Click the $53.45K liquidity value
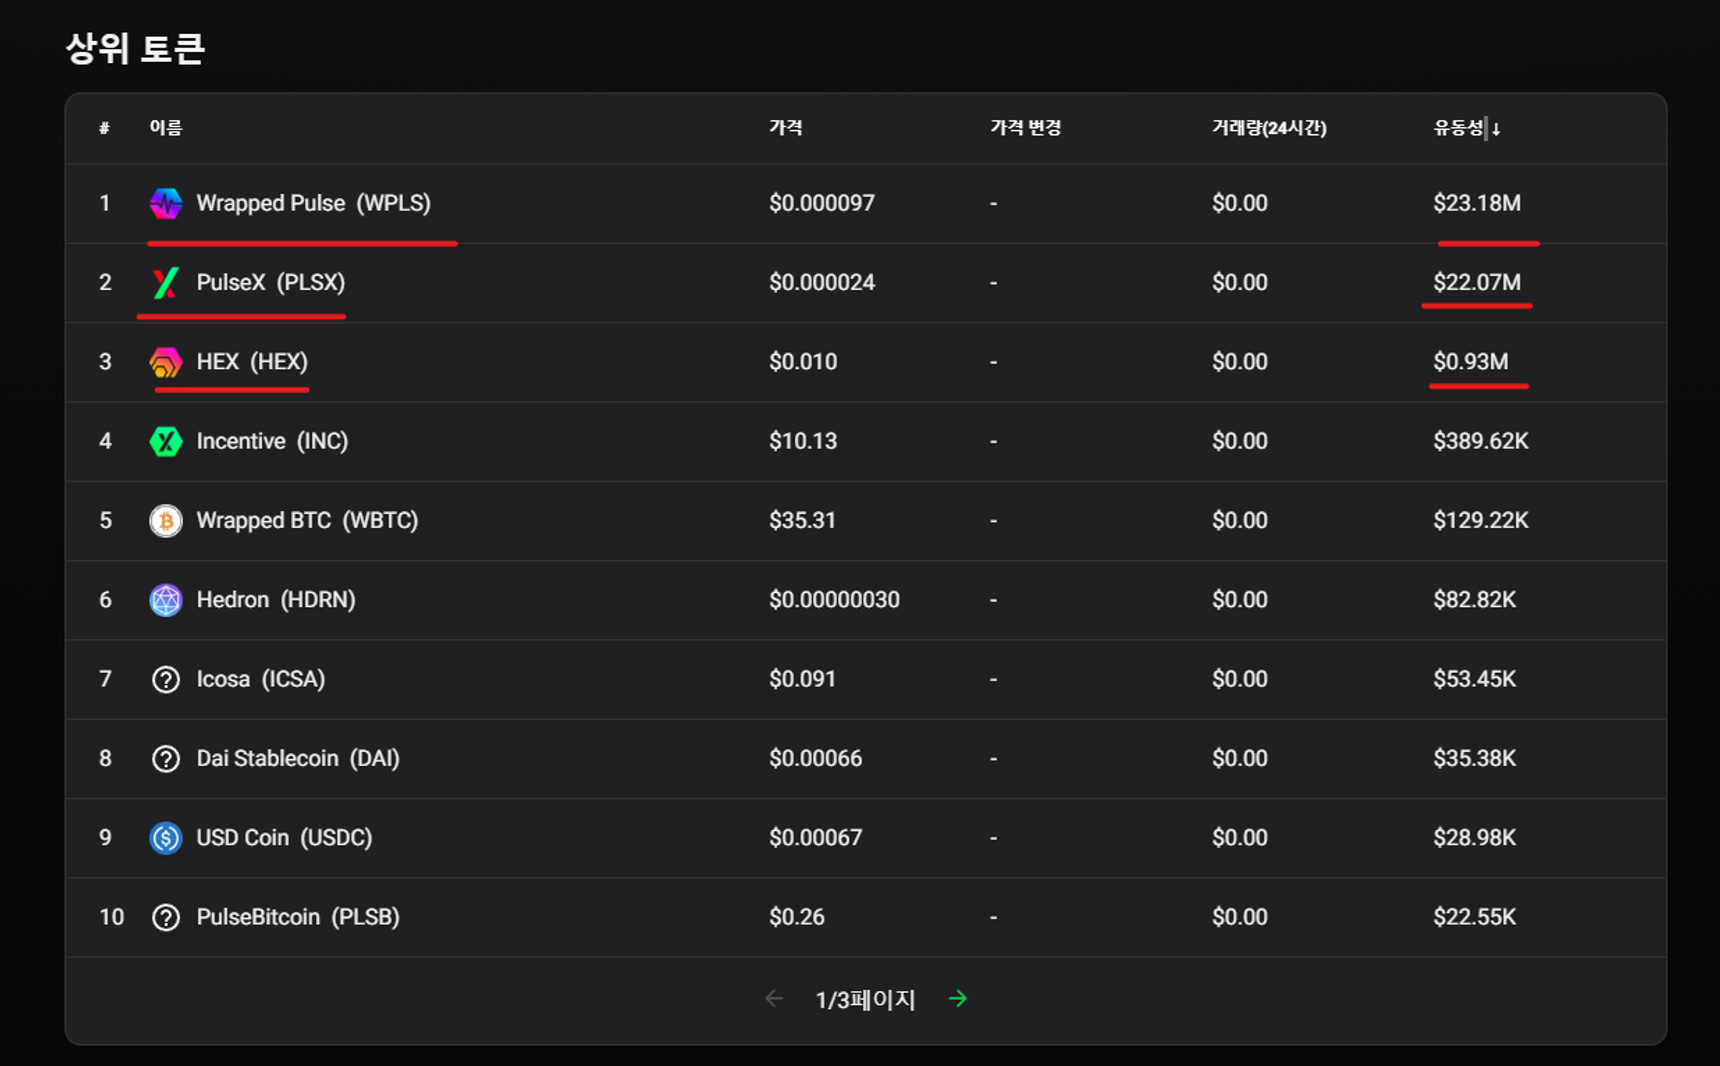1720x1066 pixels. pyautogui.click(x=1475, y=679)
